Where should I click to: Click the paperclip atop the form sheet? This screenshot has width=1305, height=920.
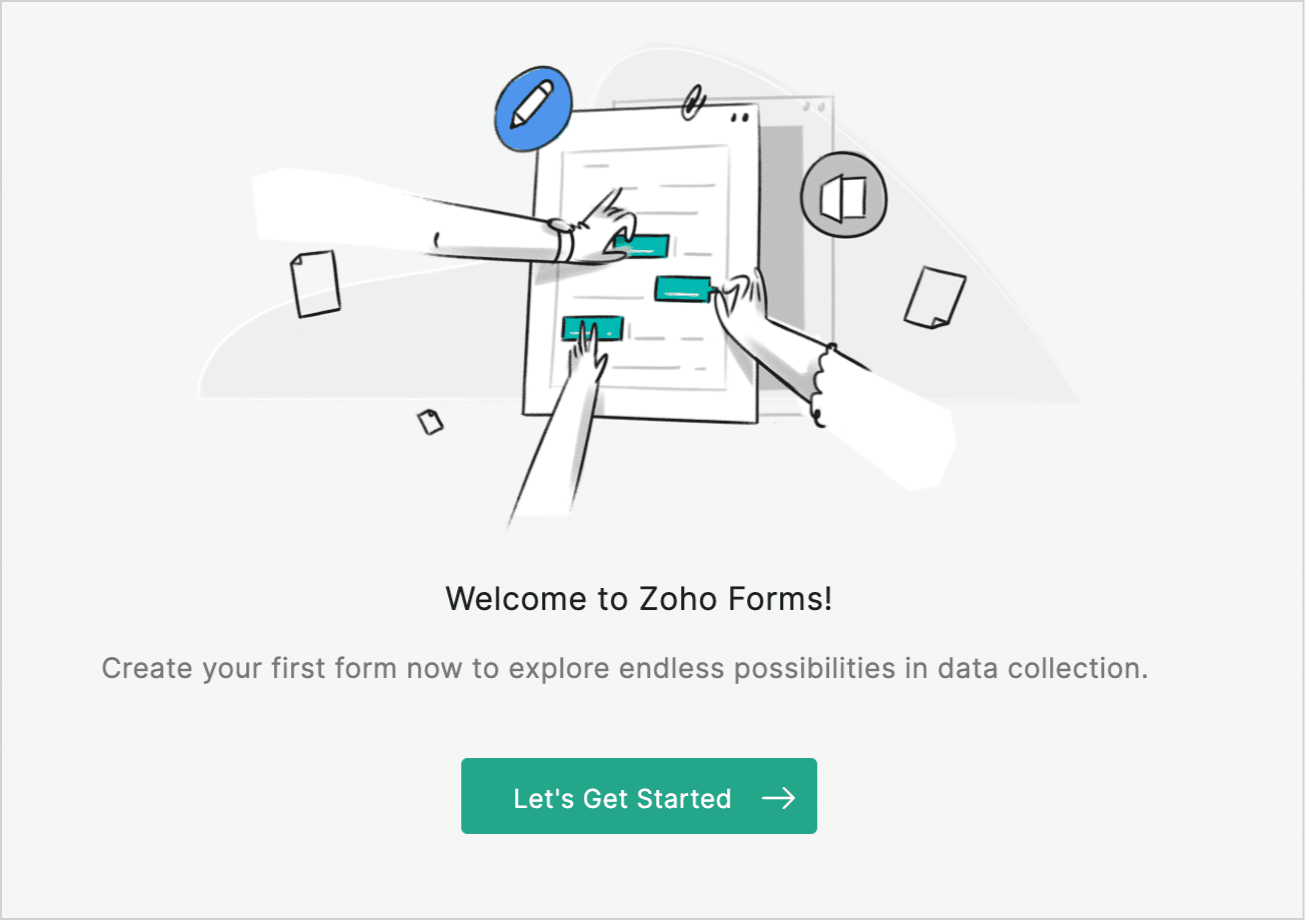[x=694, y=100]
